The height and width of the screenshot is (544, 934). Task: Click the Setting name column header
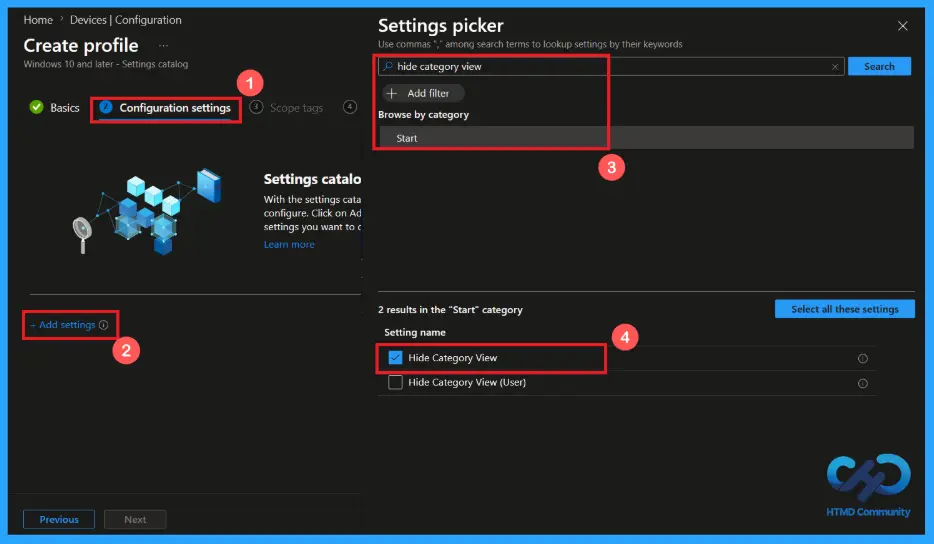click(415, 332)
